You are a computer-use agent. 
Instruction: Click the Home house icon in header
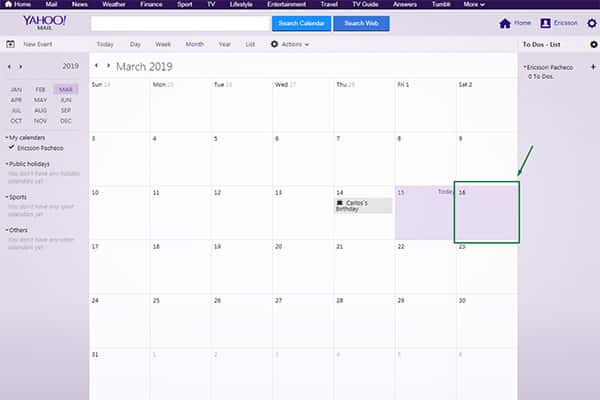[505, 24]
